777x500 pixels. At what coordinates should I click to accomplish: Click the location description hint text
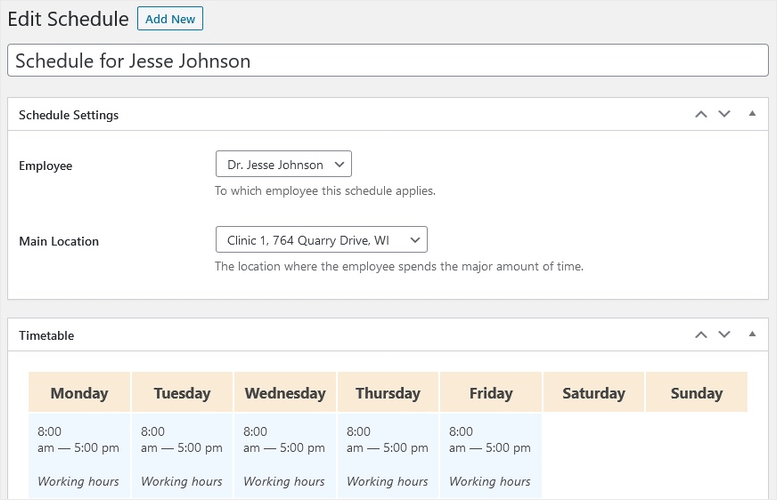click(x=399, y=266)
